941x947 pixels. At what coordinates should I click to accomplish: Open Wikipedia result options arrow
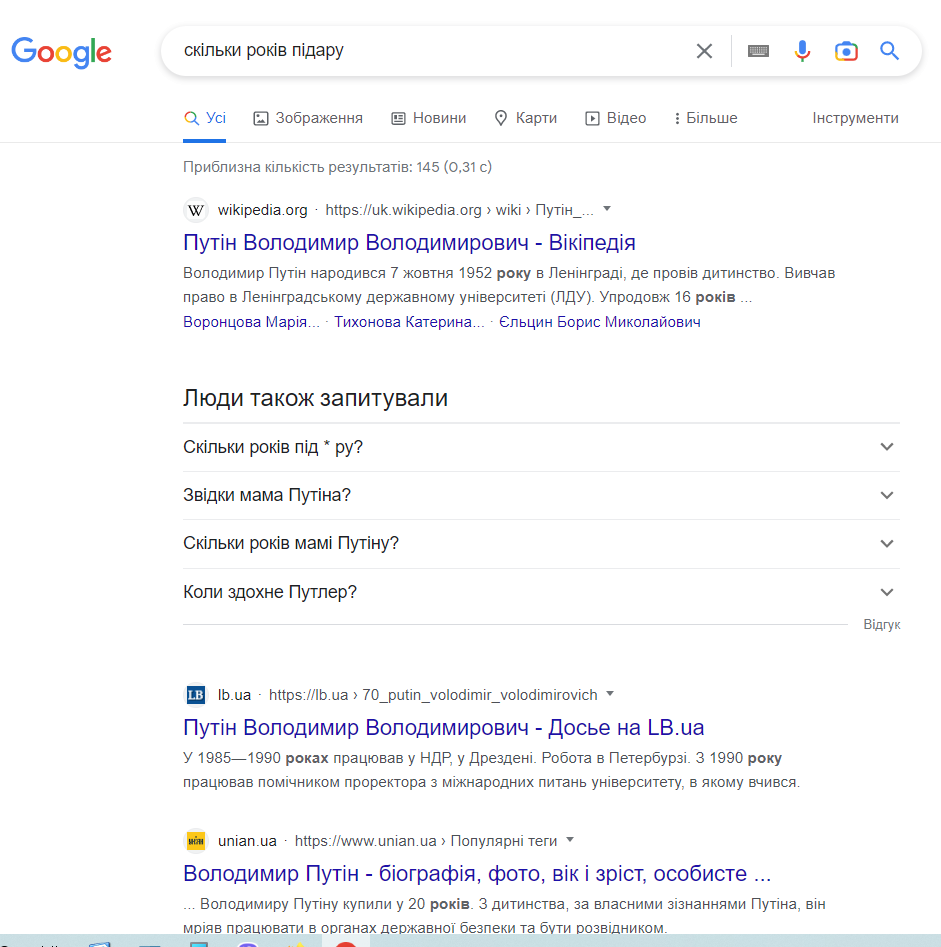[x=607, y=209]
